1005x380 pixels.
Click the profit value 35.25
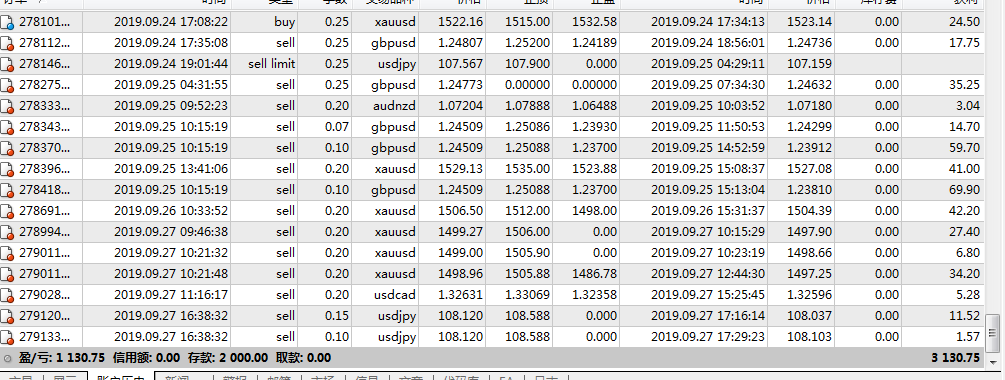tap(965, 85)
